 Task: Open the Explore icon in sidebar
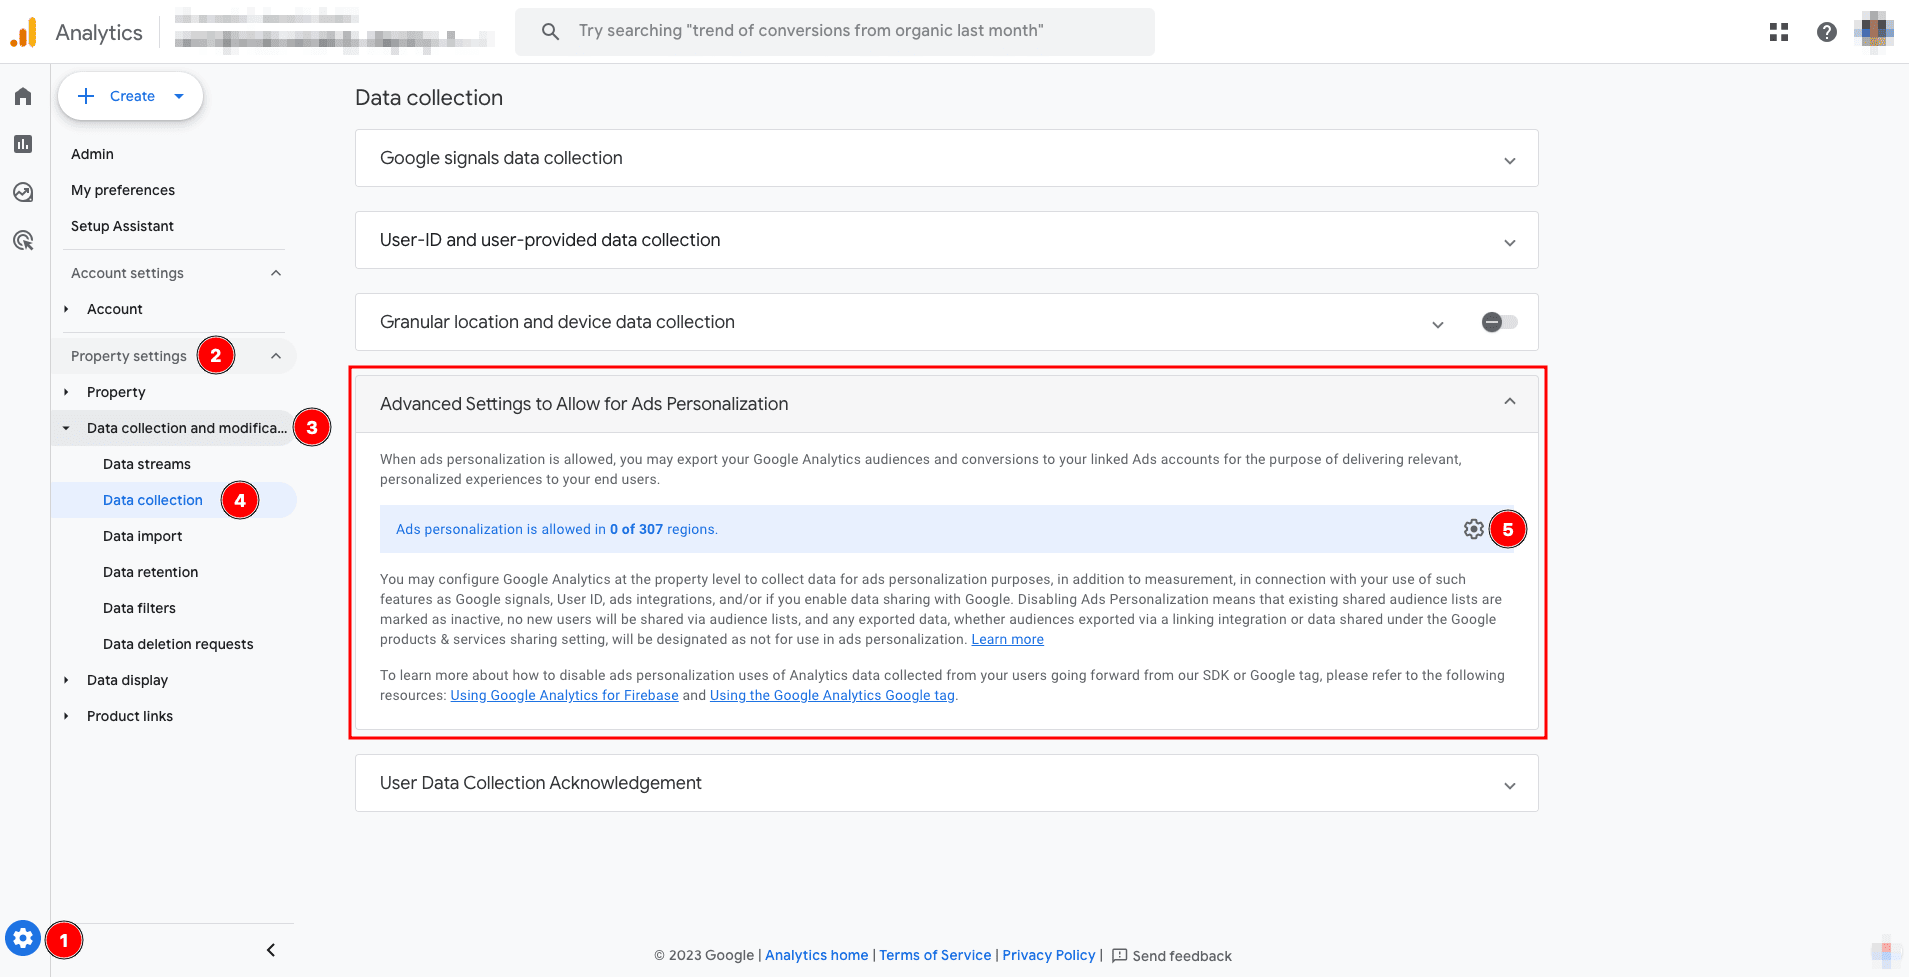23,192
